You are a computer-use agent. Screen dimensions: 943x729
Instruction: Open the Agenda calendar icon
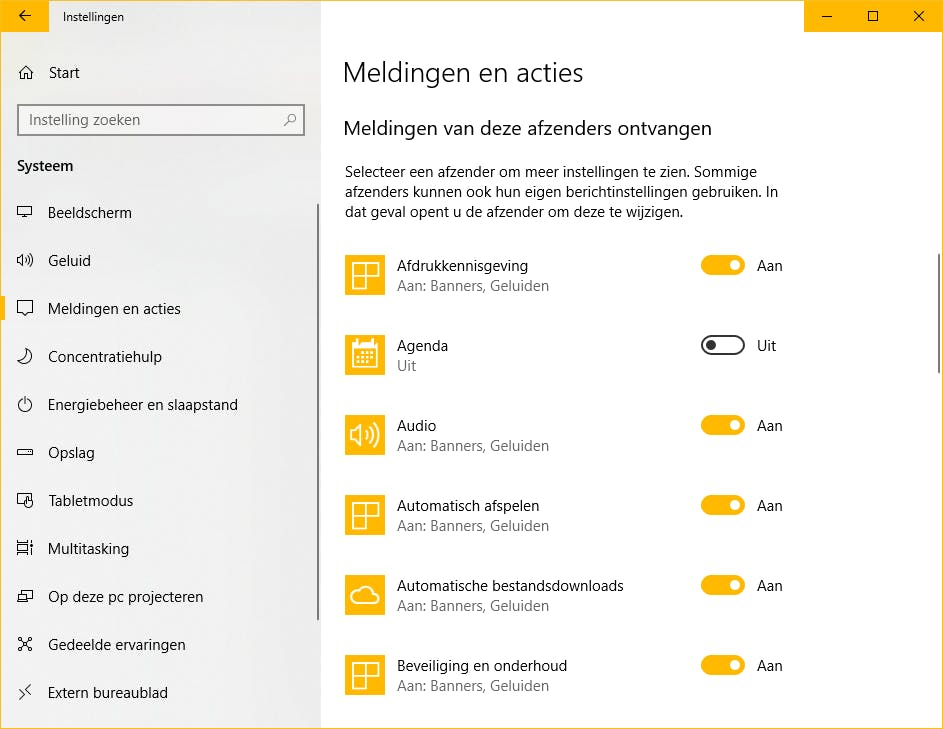click(x=365, y=355)
